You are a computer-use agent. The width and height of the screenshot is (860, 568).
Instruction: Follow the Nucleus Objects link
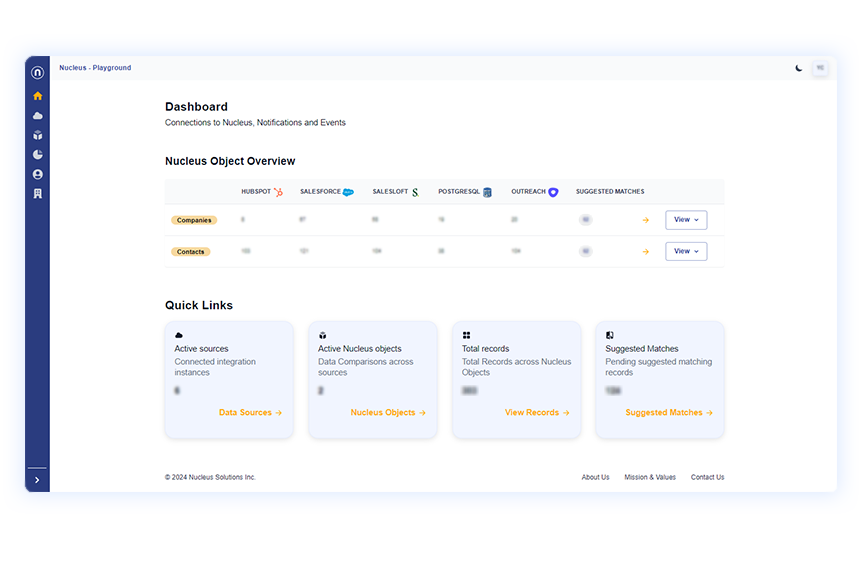pos(388,412)
